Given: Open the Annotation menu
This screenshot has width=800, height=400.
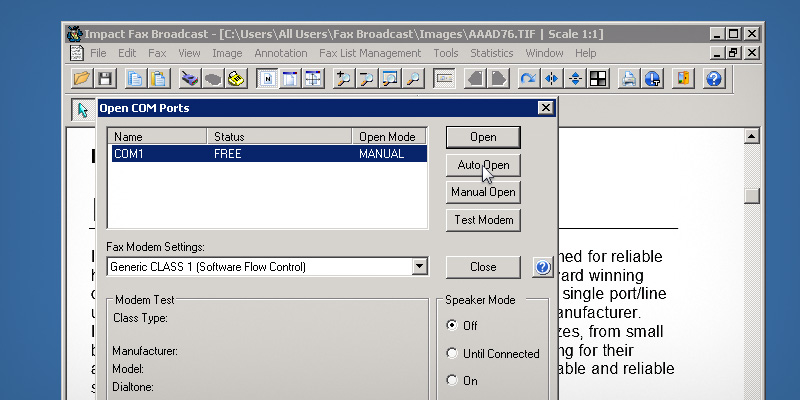Looking at the screenshot, I should 281,53.
